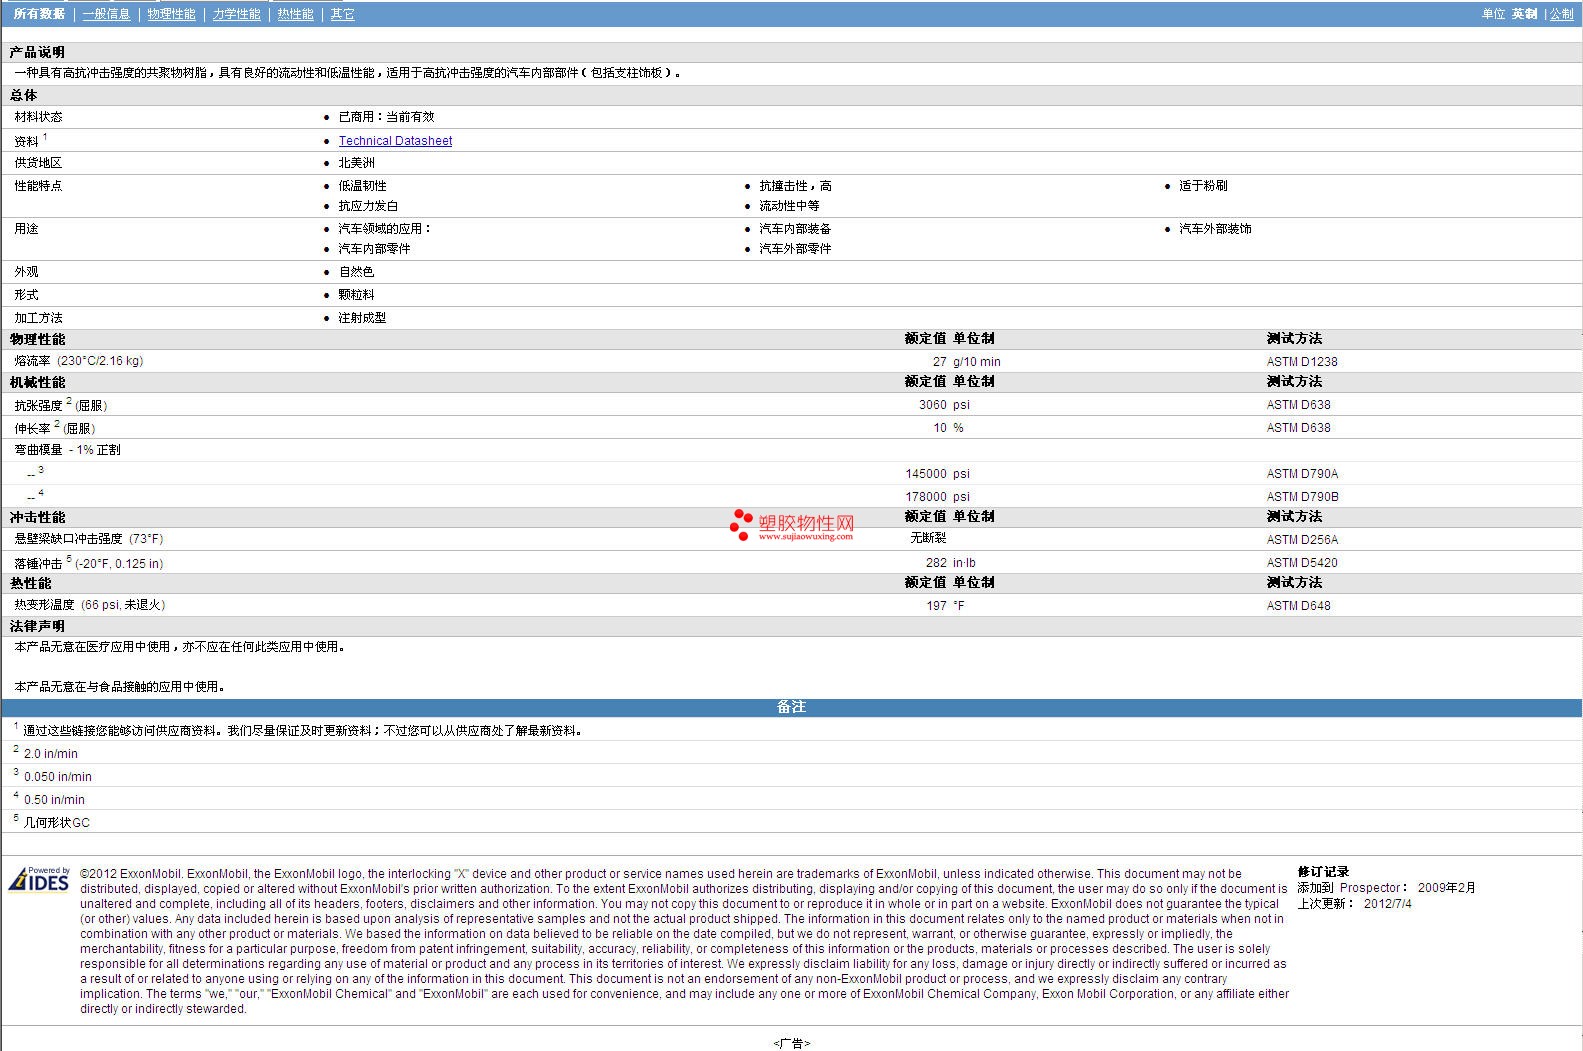Click the 备注 notes header bar
Image resolution: width=1583 pixels, height=1051 pixels.
tap(791, 707)
